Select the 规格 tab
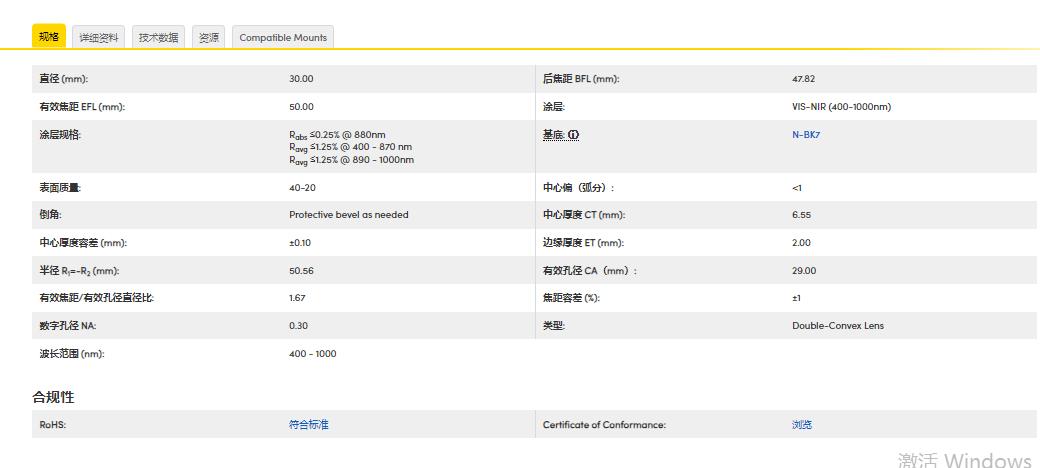Image resolution: width=1040 pixels, height=468 pixels. pyautogui.click(x=49, y=37)
